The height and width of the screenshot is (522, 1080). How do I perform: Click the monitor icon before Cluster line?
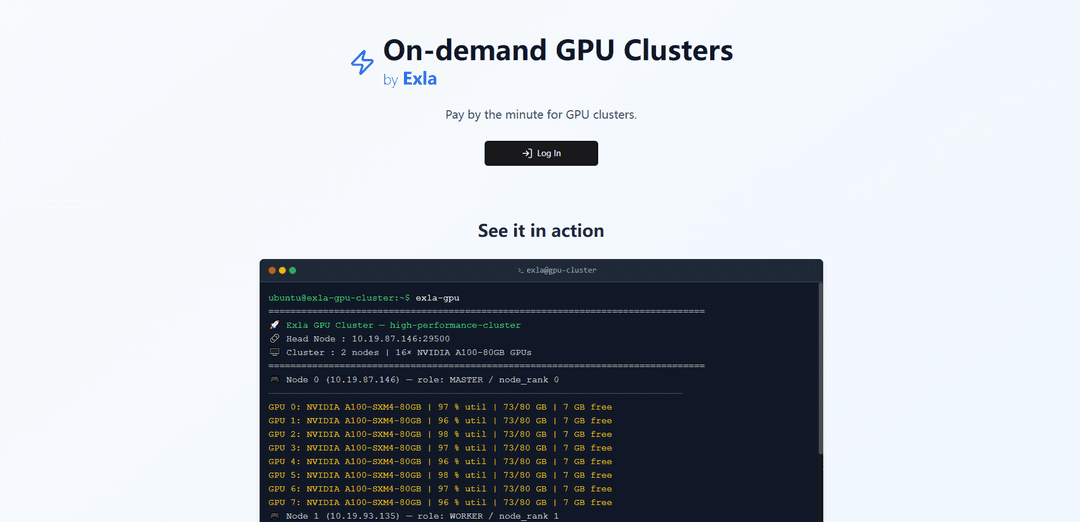(x=274, y=353)
